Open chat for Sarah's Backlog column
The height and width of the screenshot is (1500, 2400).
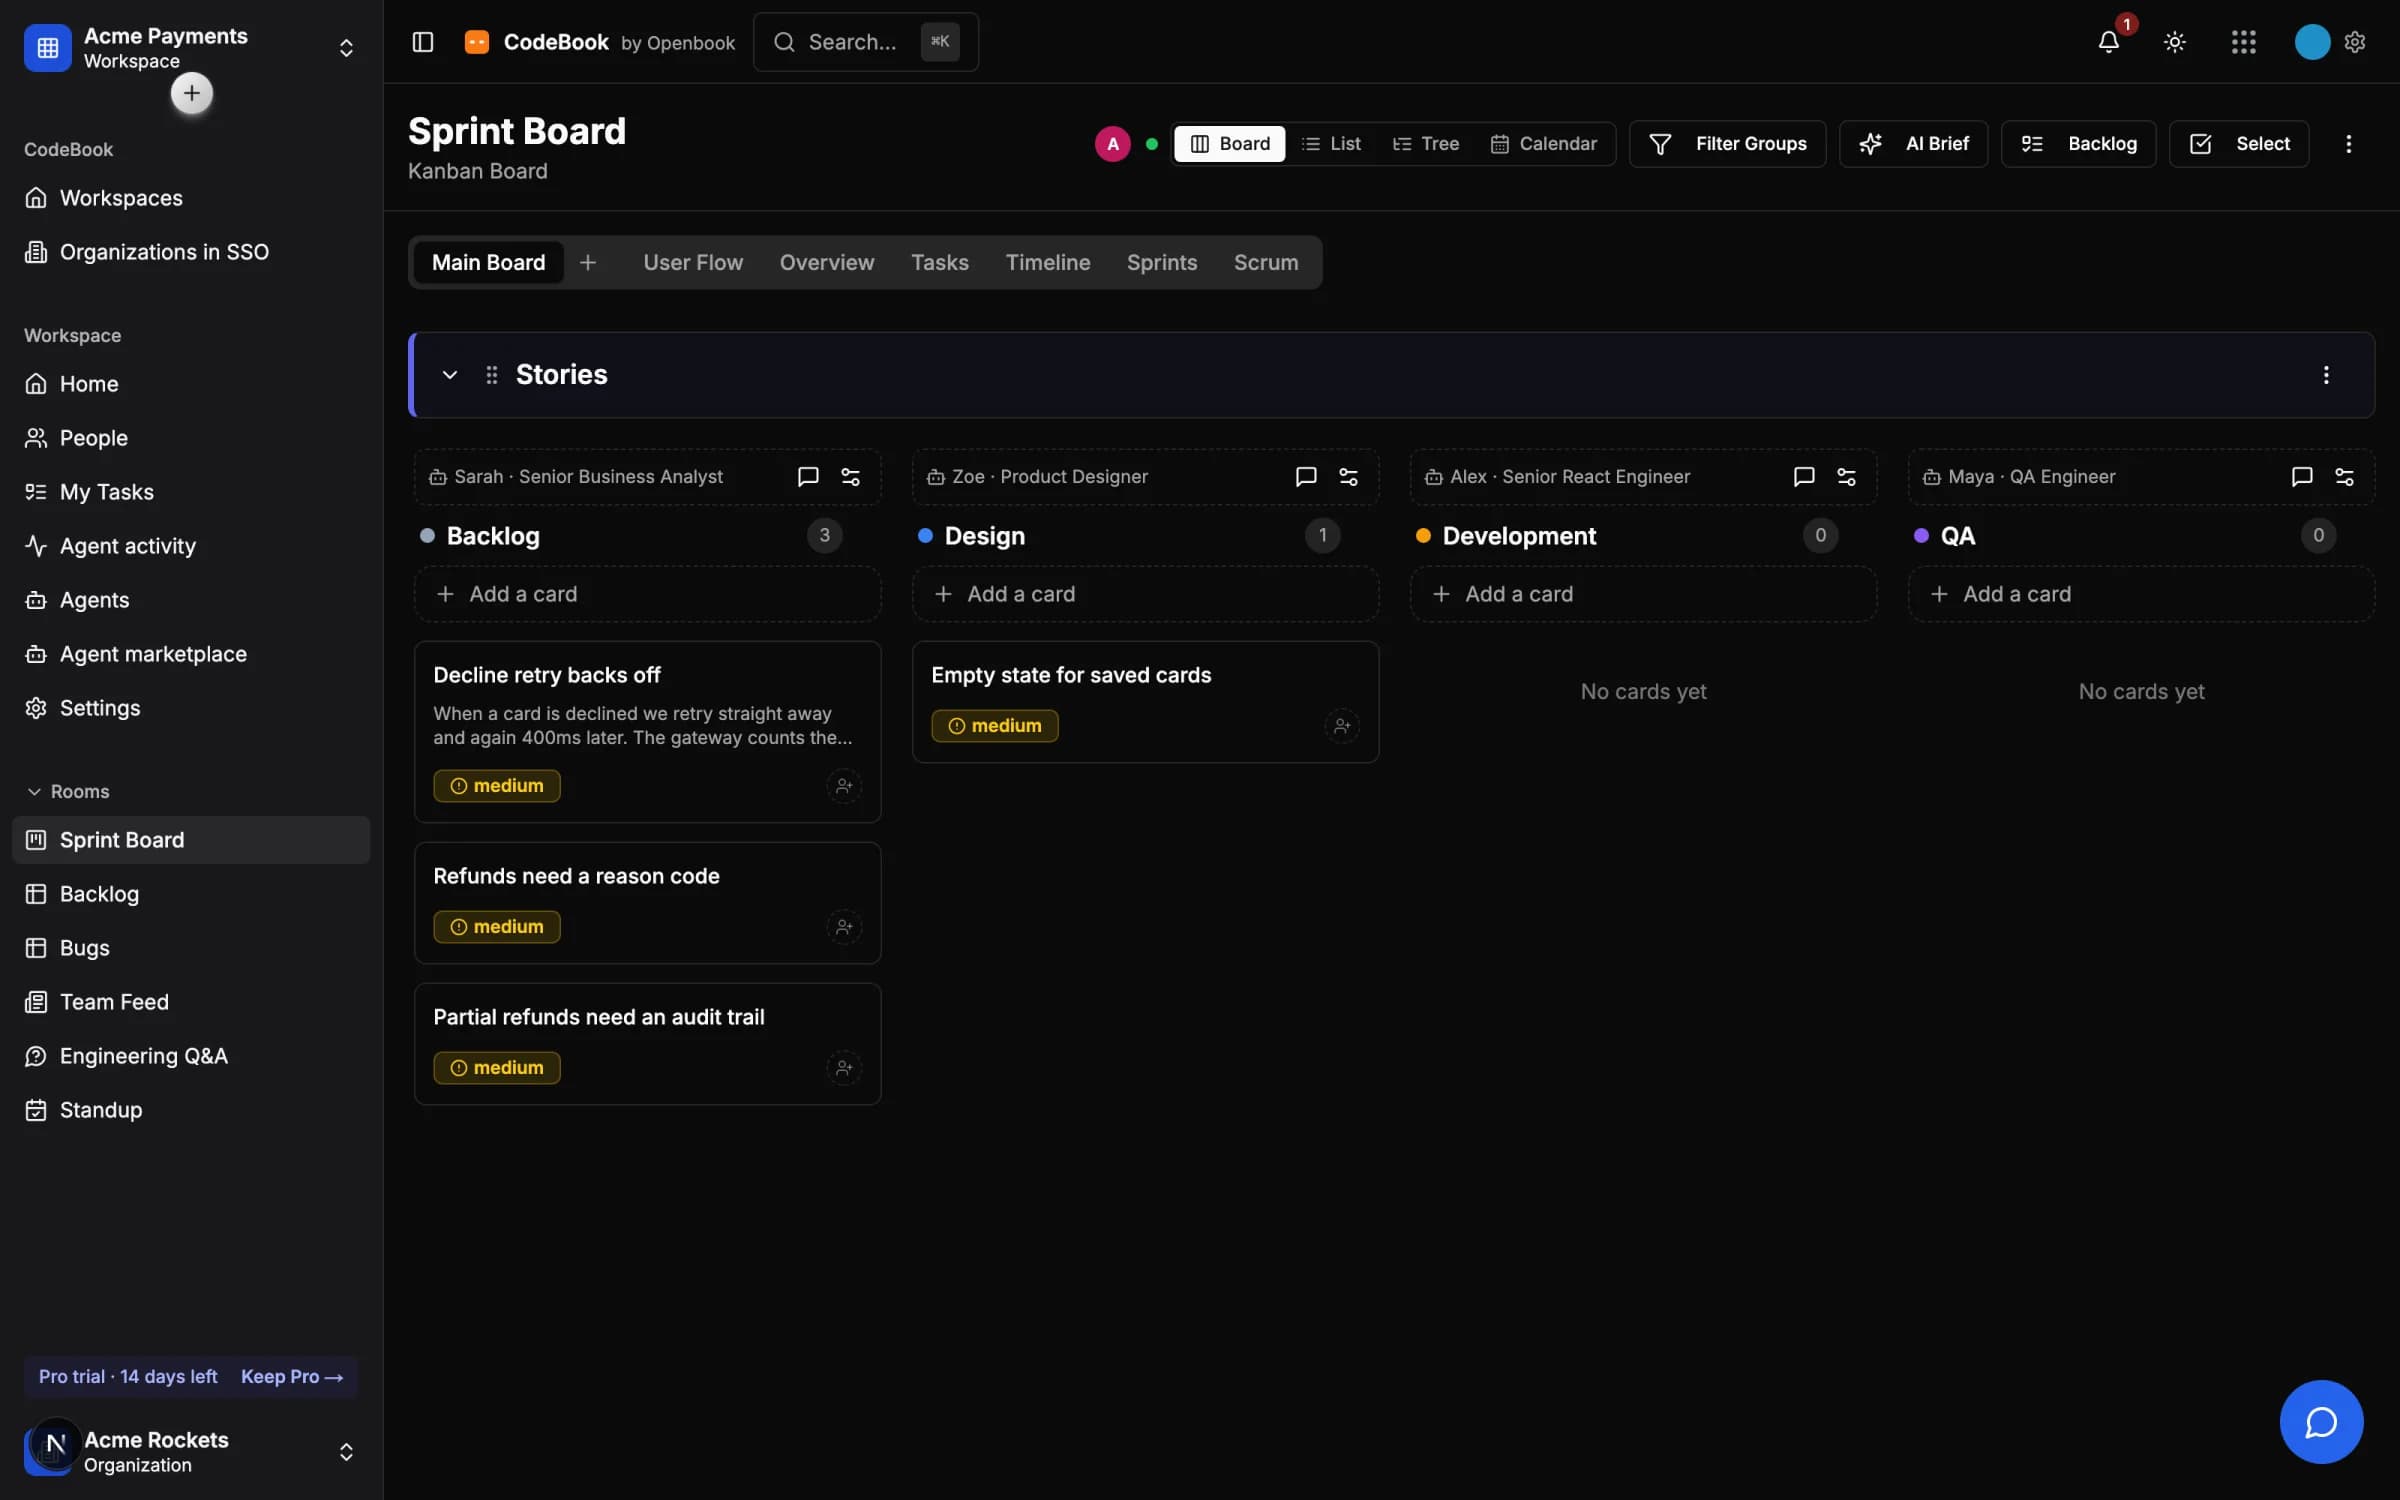[807, 477]
